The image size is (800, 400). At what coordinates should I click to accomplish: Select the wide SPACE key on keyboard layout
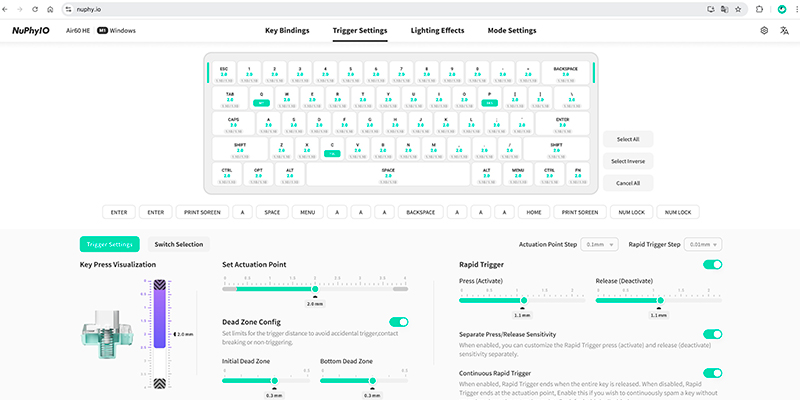pos(388,174)
